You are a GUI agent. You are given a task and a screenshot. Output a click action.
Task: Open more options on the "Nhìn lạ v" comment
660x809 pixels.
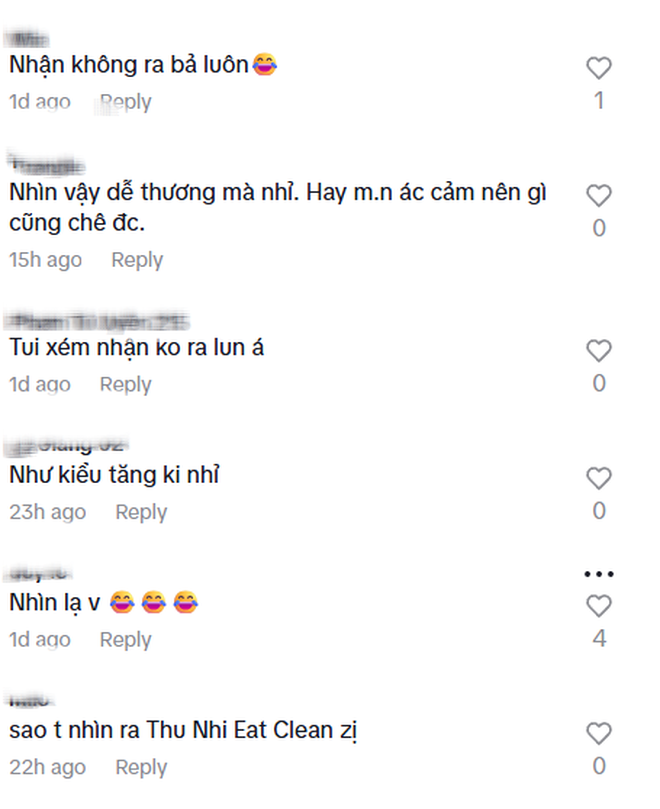598,573
